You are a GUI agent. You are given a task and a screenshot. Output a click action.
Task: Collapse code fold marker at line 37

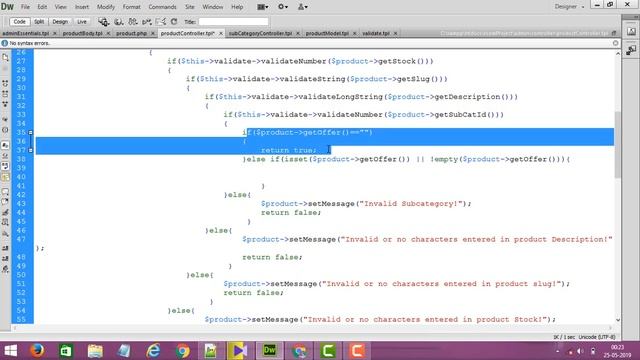tap(31, 150)
